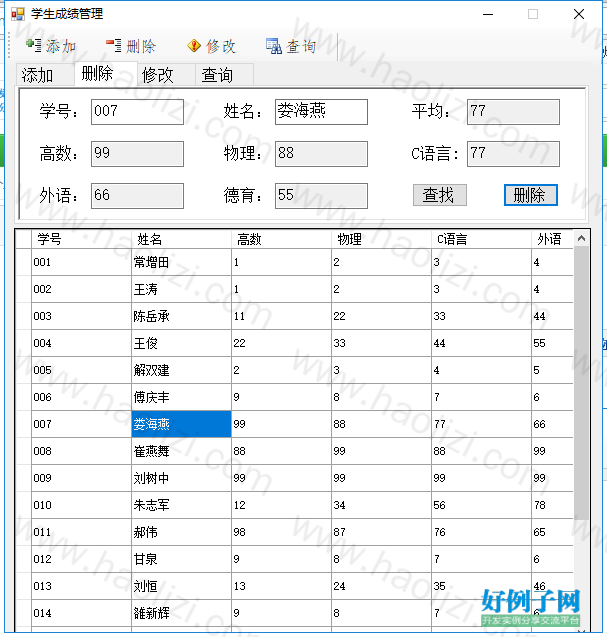The image size is (607, 637).
Task: Click student ID cell 003
Action: [x=81, y=316]
